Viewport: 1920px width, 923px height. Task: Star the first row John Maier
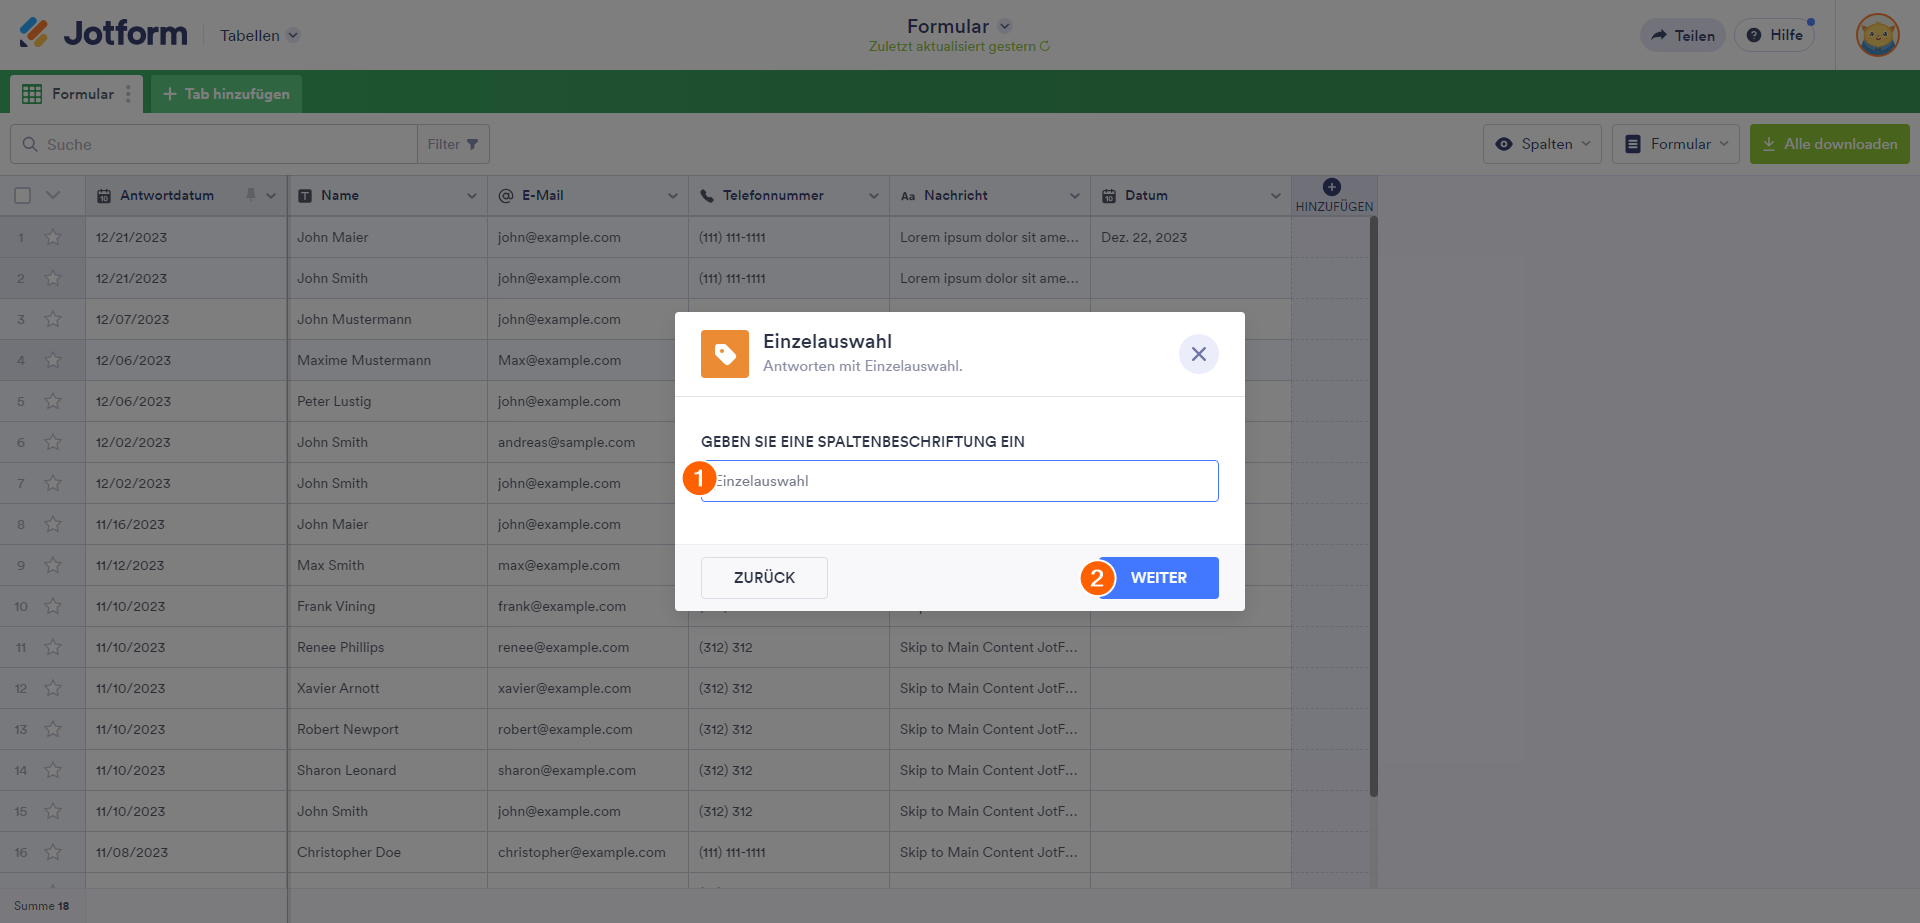[53, 237]
